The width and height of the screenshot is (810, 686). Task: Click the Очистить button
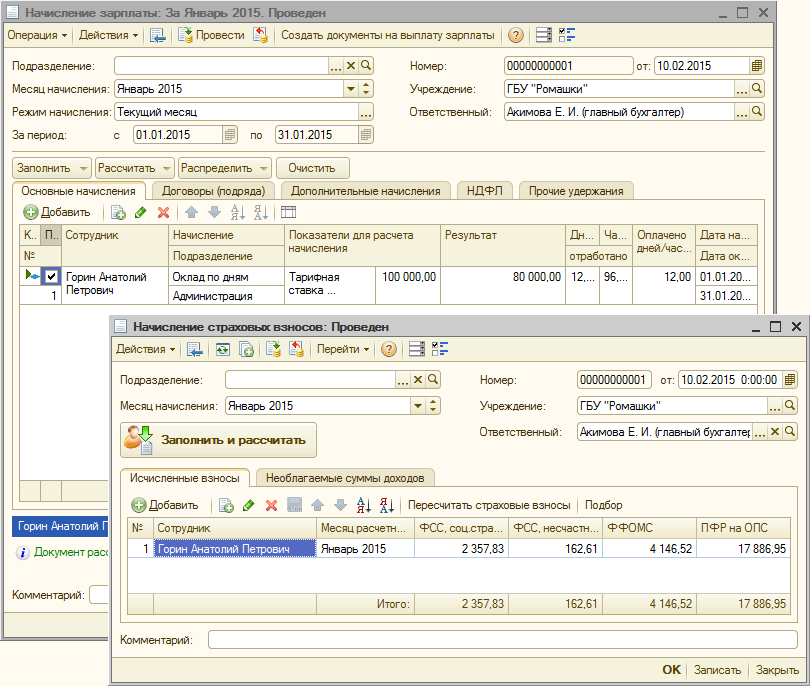[312, 168]
